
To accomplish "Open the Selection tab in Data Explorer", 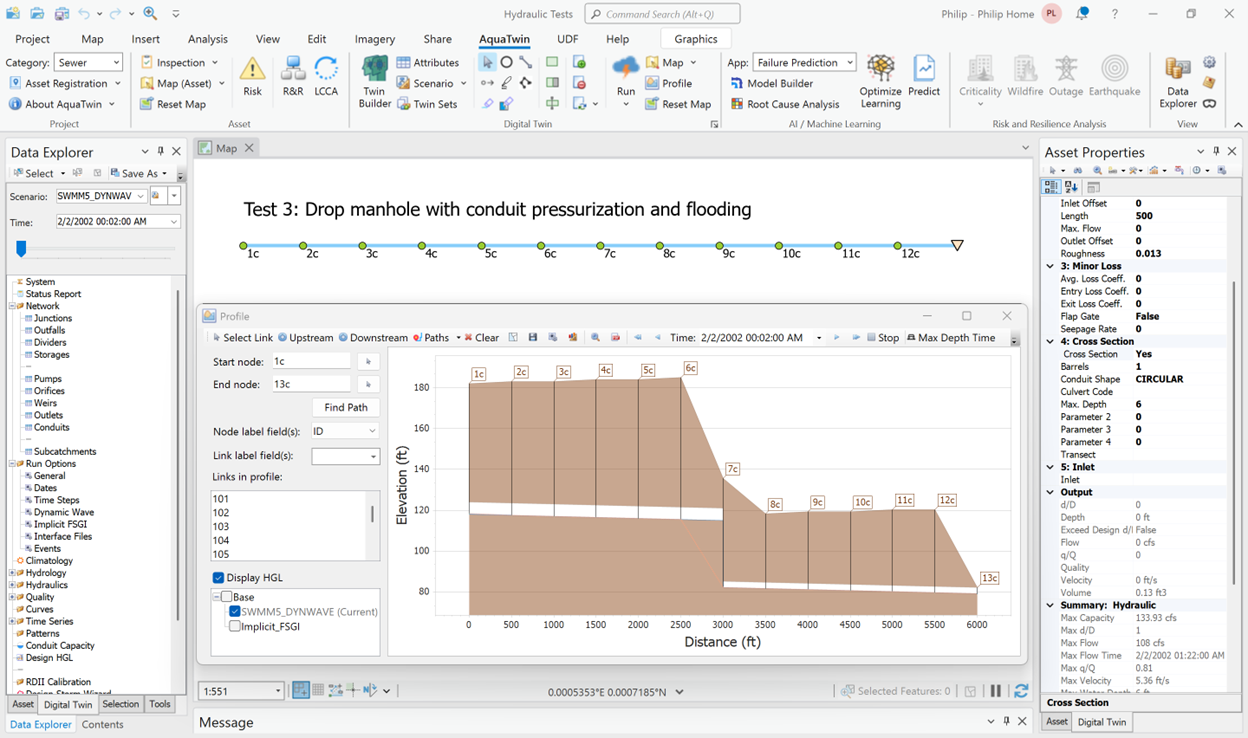I will 120,704.
